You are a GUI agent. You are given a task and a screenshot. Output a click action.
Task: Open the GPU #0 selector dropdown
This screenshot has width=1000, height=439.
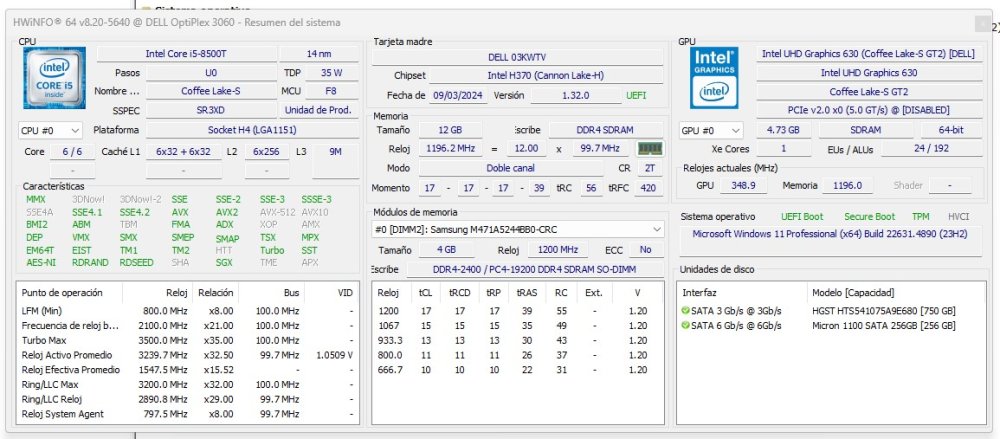pos(711,130)
